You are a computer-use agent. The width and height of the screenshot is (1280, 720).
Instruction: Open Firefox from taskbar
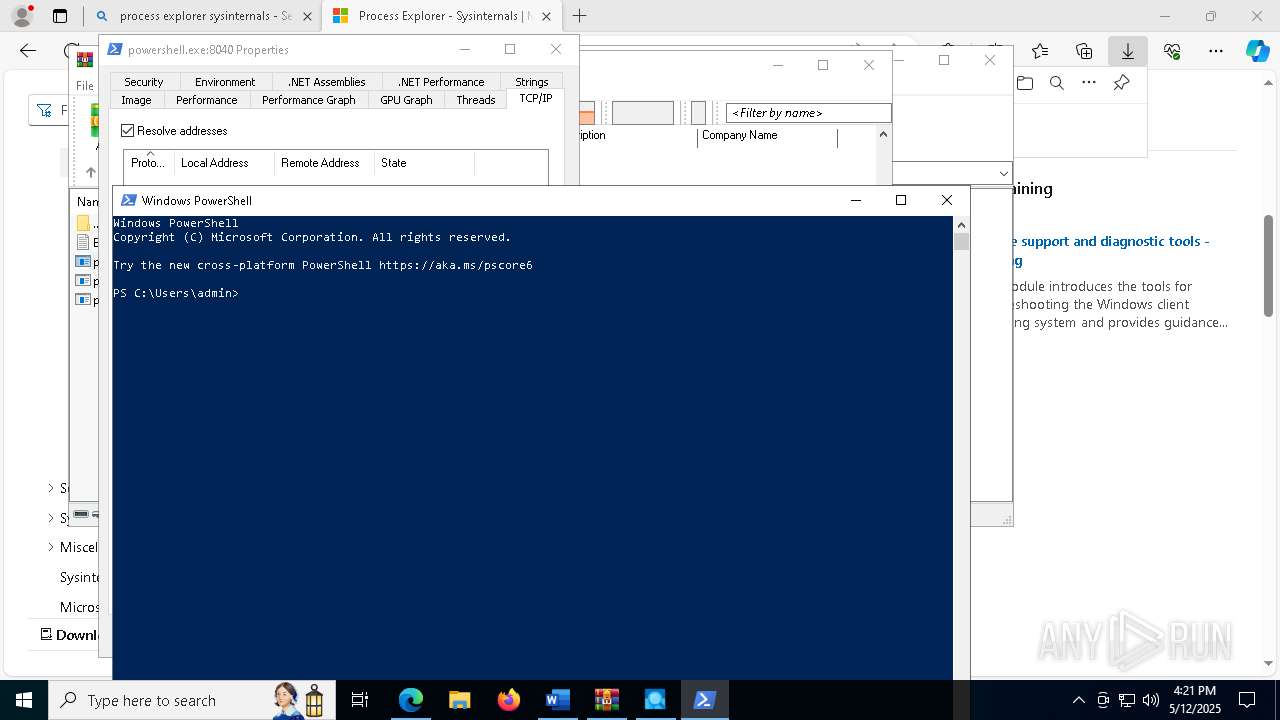508,700
